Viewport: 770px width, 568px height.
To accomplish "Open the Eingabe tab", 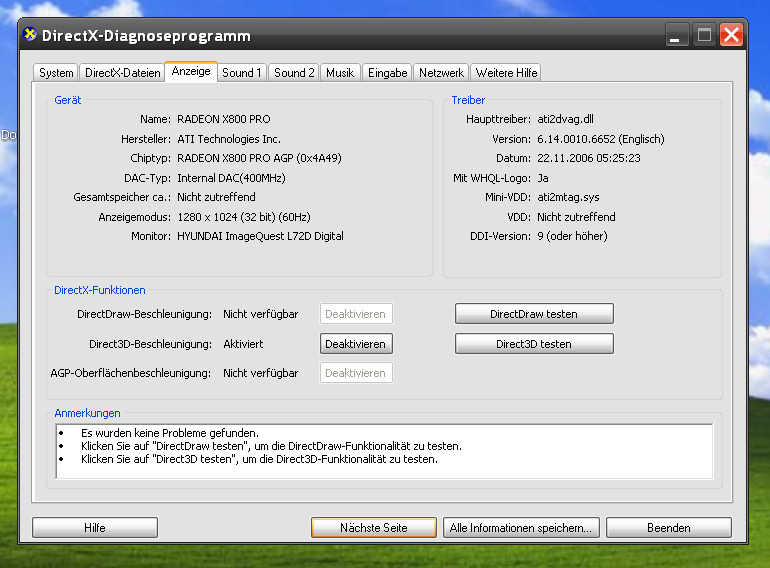I will click(387, 73).
